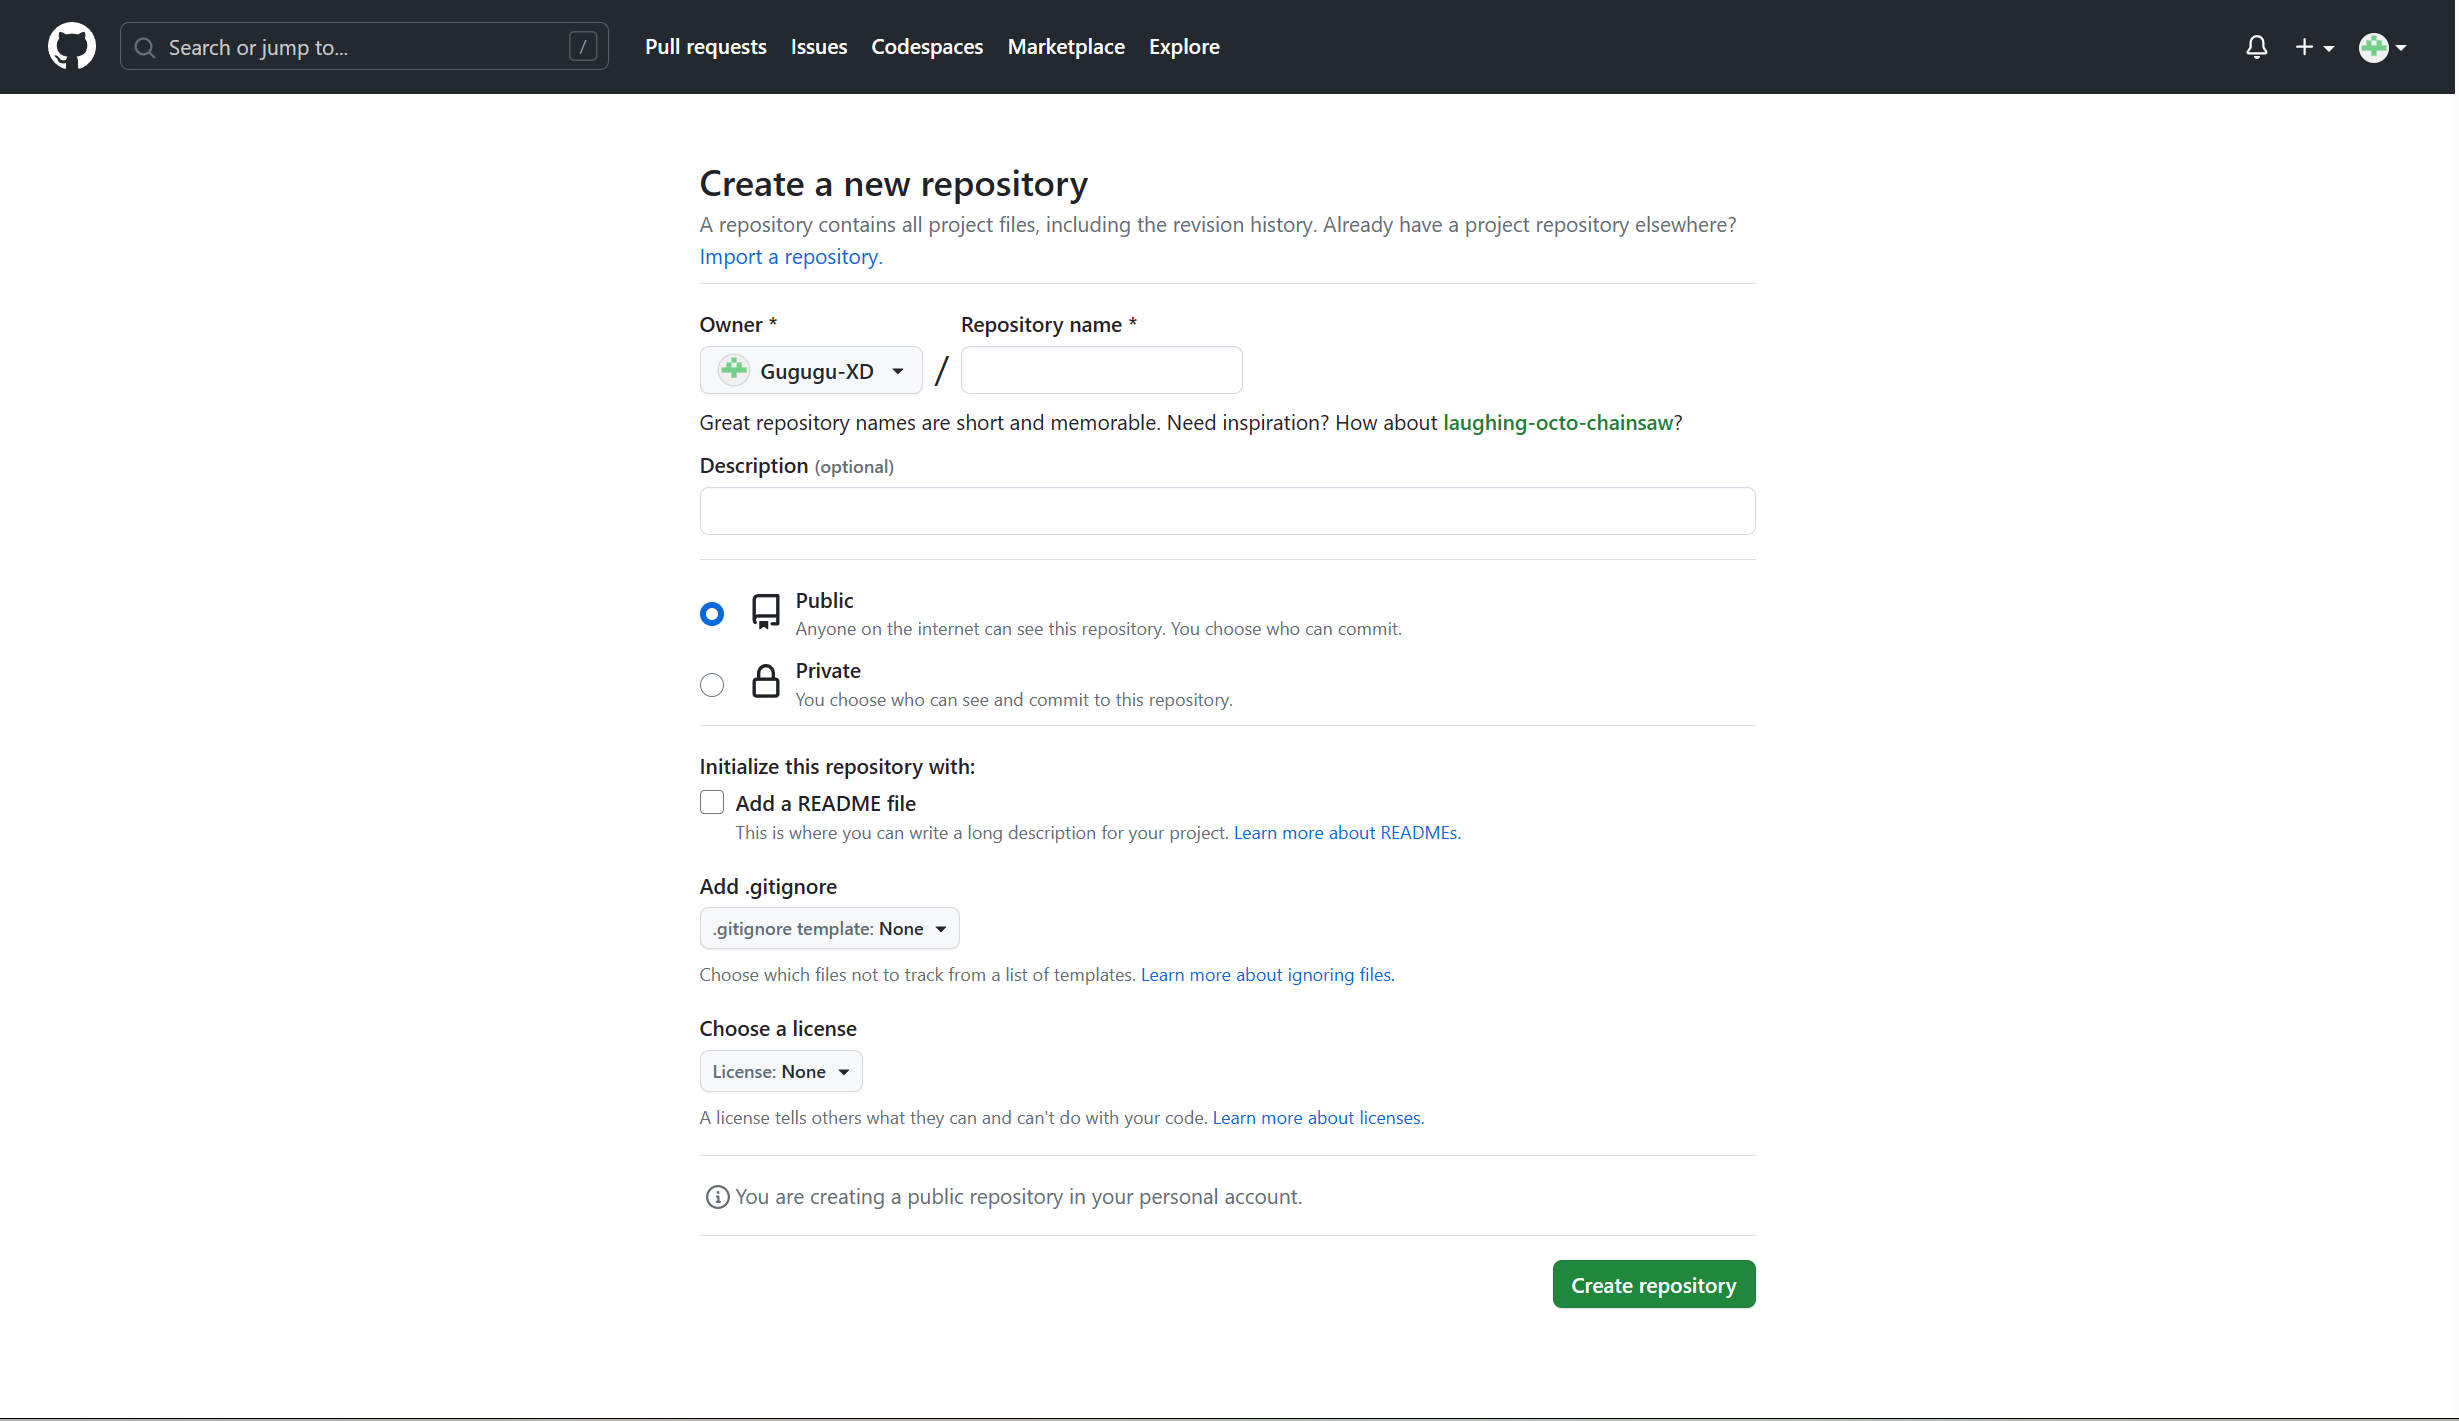
Task: Follow the Import a repository link
Action: pos(790,257)
